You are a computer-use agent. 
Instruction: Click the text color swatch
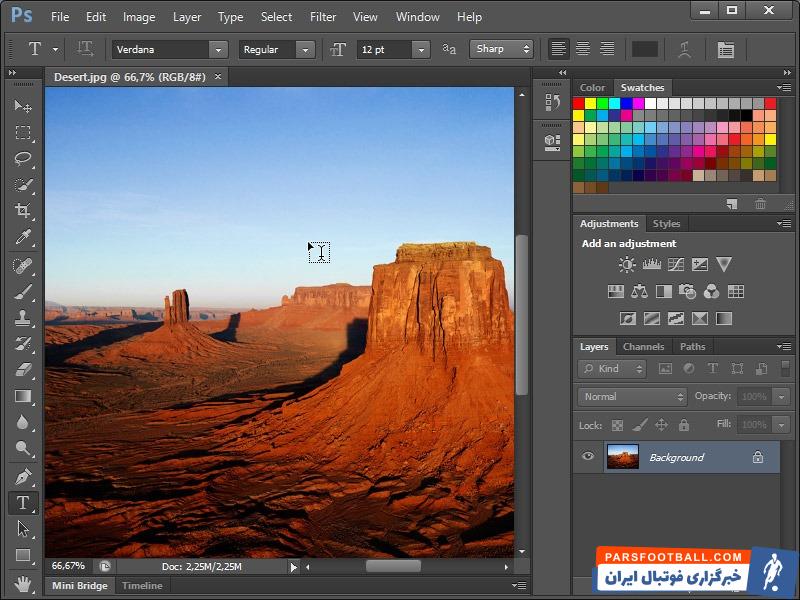tap(645, 49)
